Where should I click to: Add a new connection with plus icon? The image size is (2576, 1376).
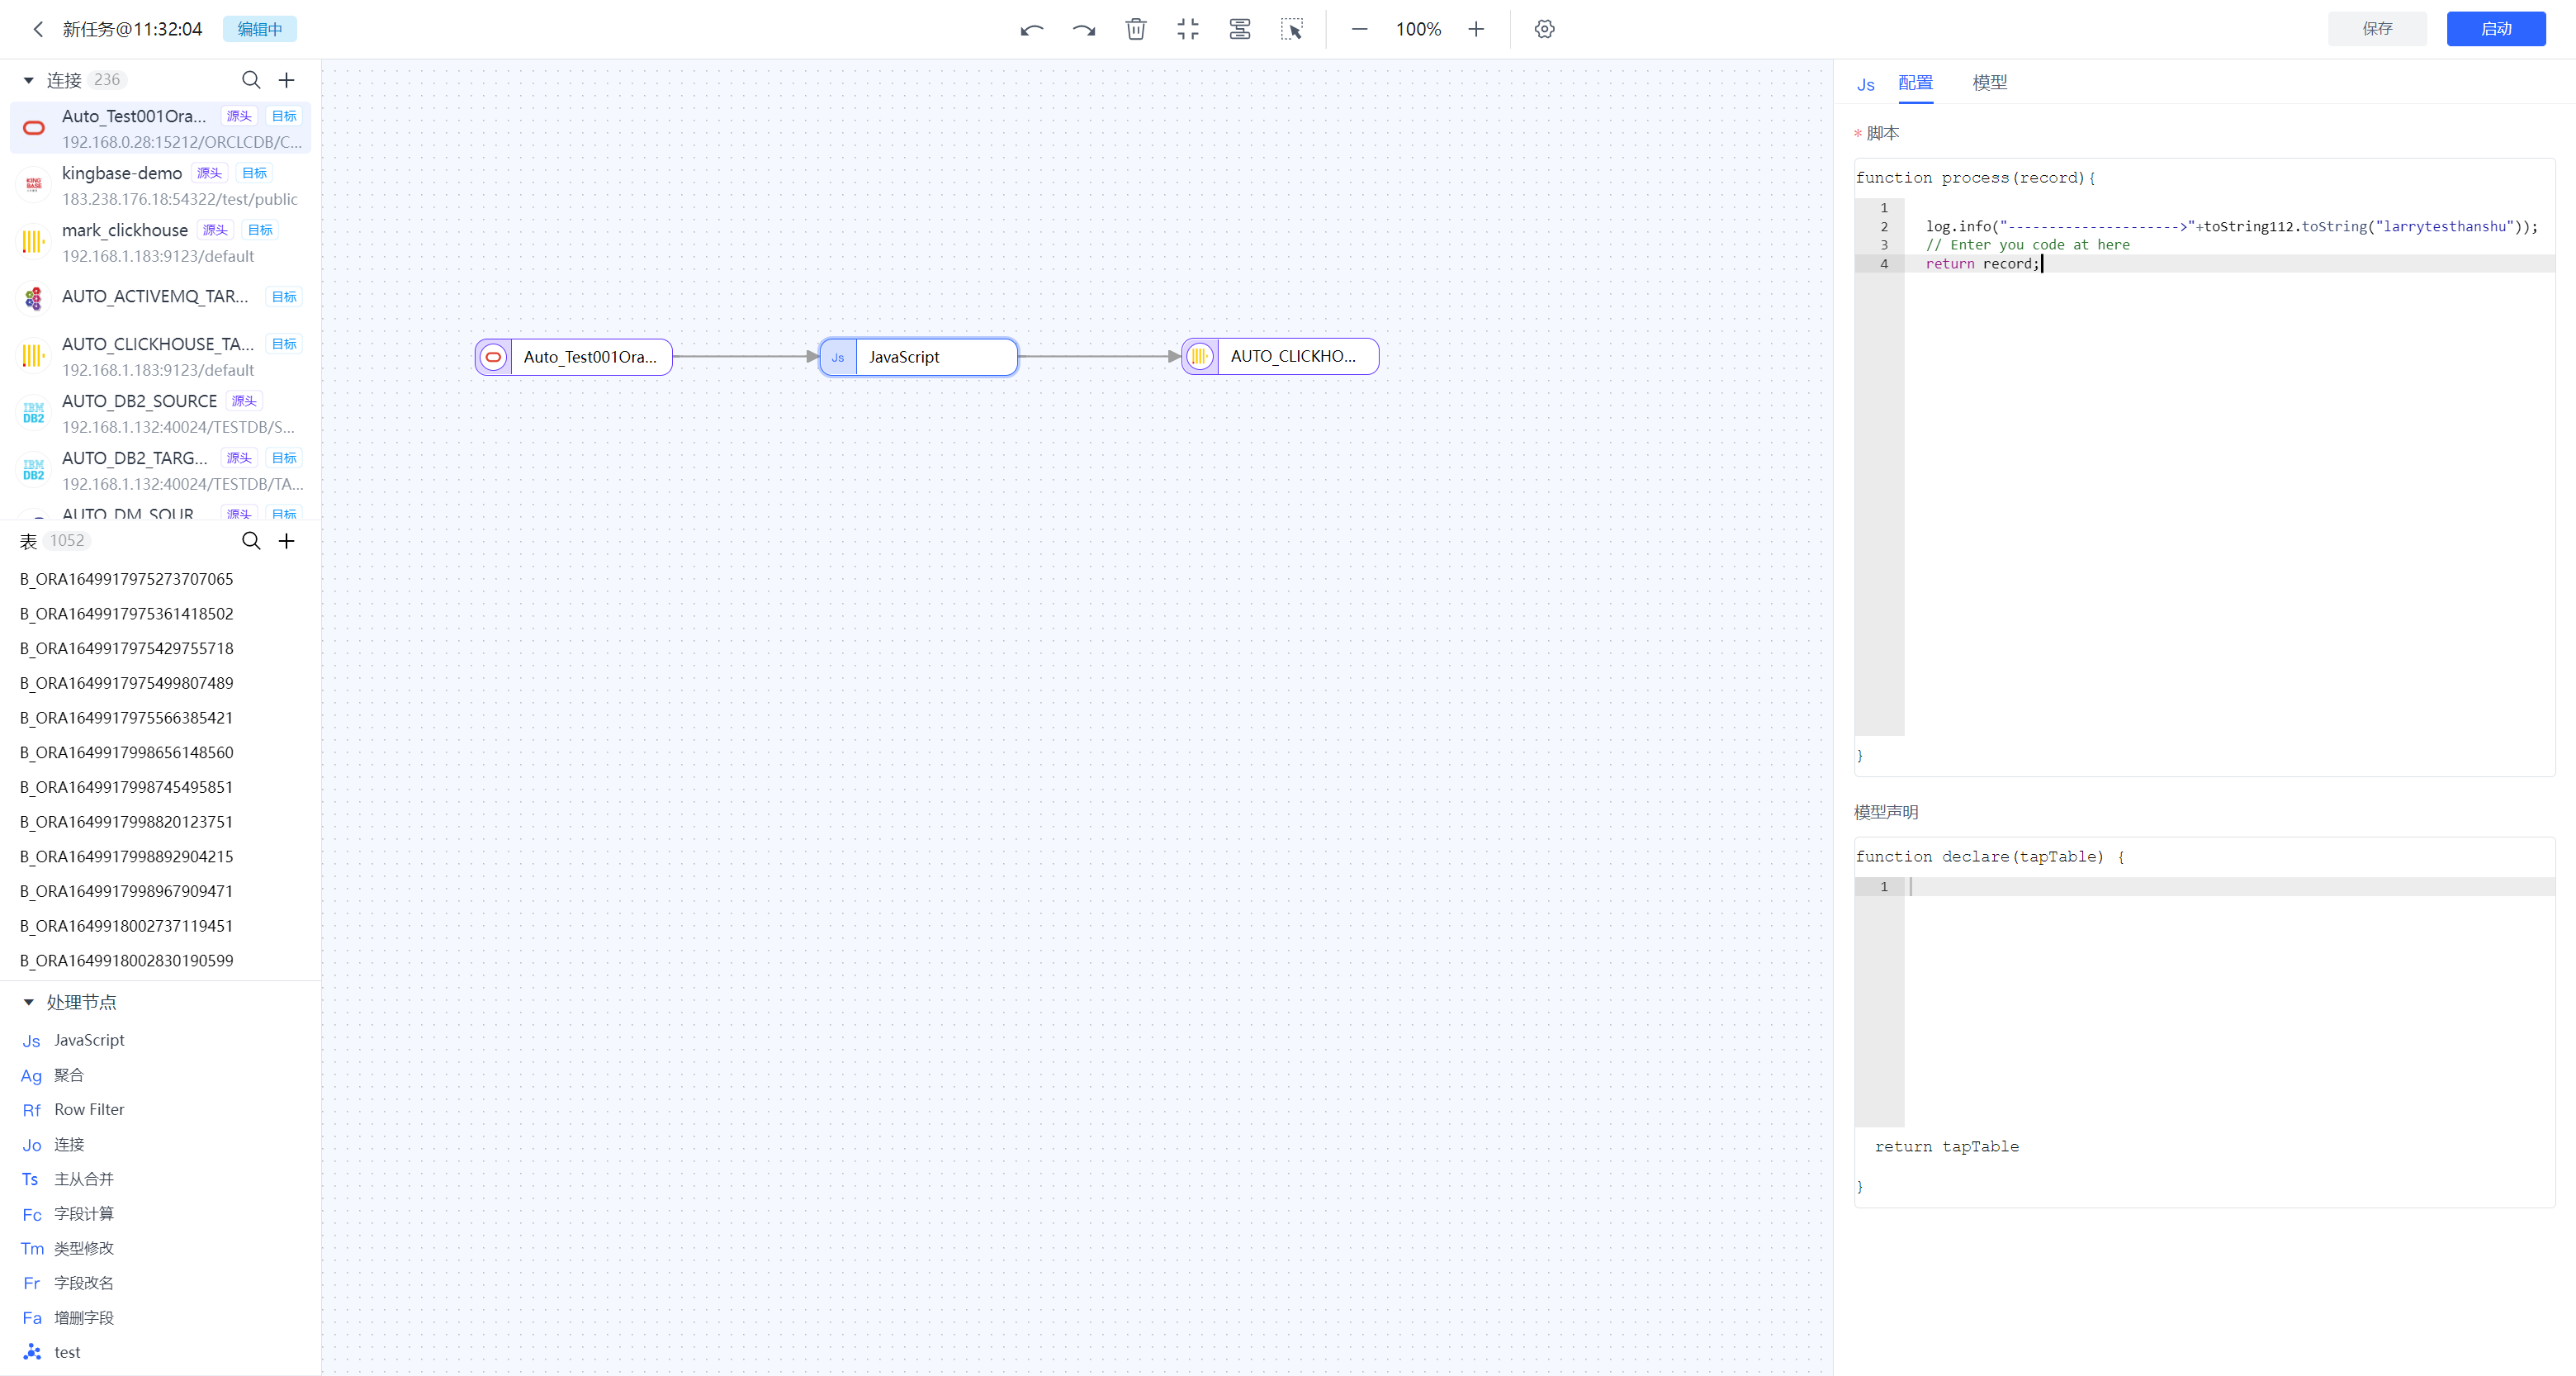click(287, 80)
